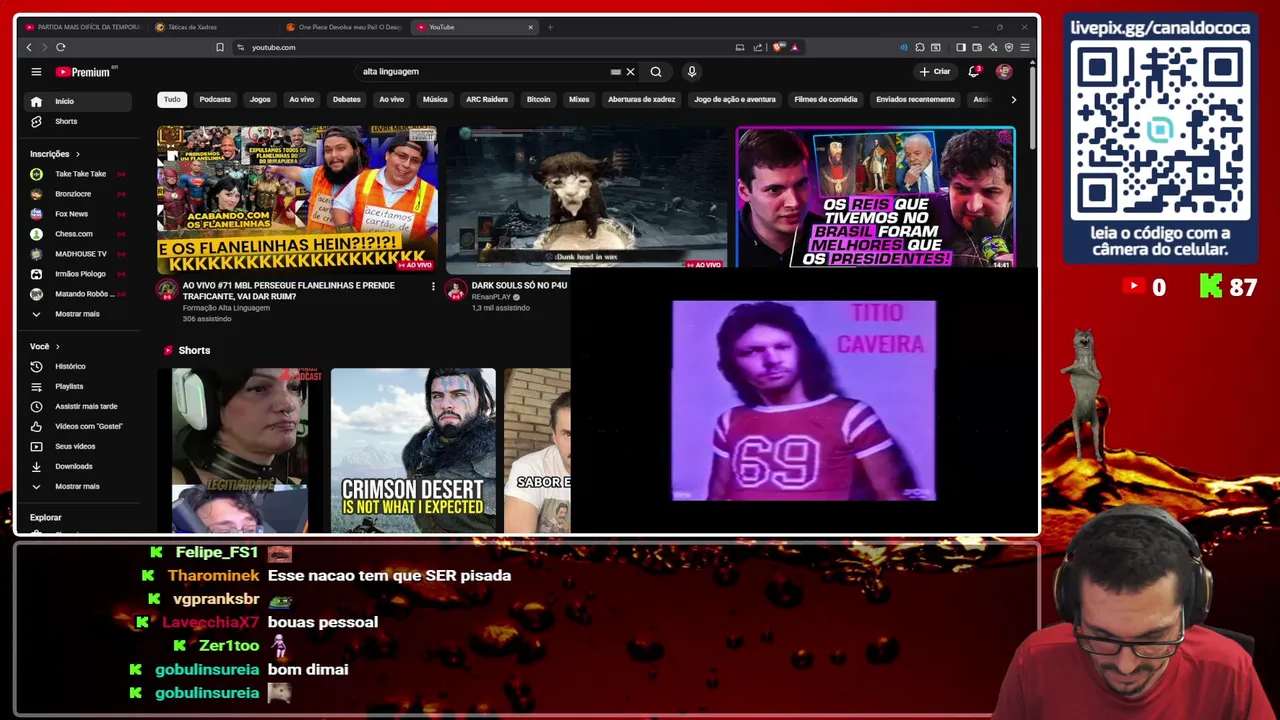Activate voice search microphone
1280x720 pixels.
[x=691, y=72]
